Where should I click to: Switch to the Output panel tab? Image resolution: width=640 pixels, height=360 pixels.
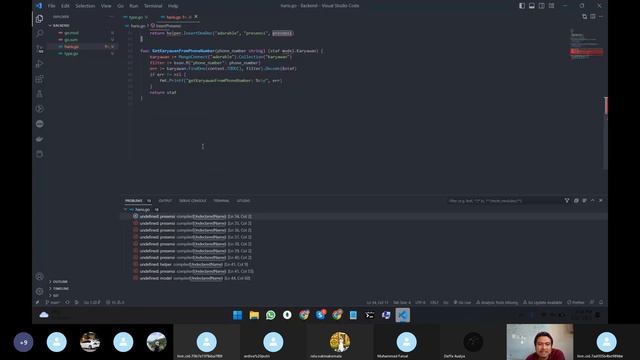(x=165, y=201)
